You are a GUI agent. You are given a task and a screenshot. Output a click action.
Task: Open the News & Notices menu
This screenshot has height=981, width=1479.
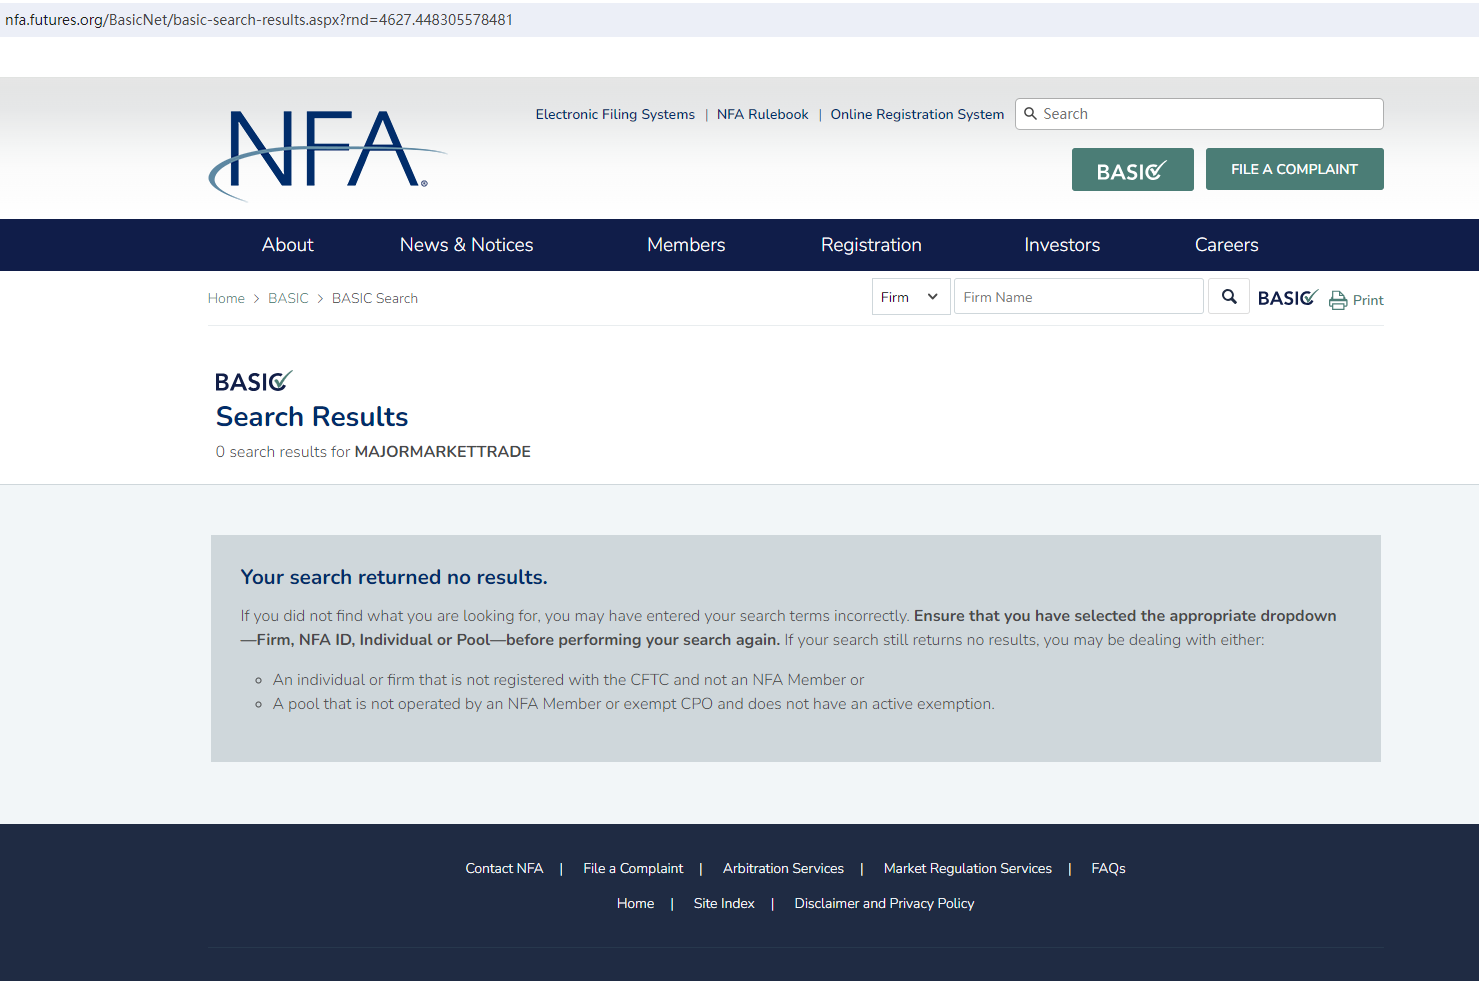466,245
